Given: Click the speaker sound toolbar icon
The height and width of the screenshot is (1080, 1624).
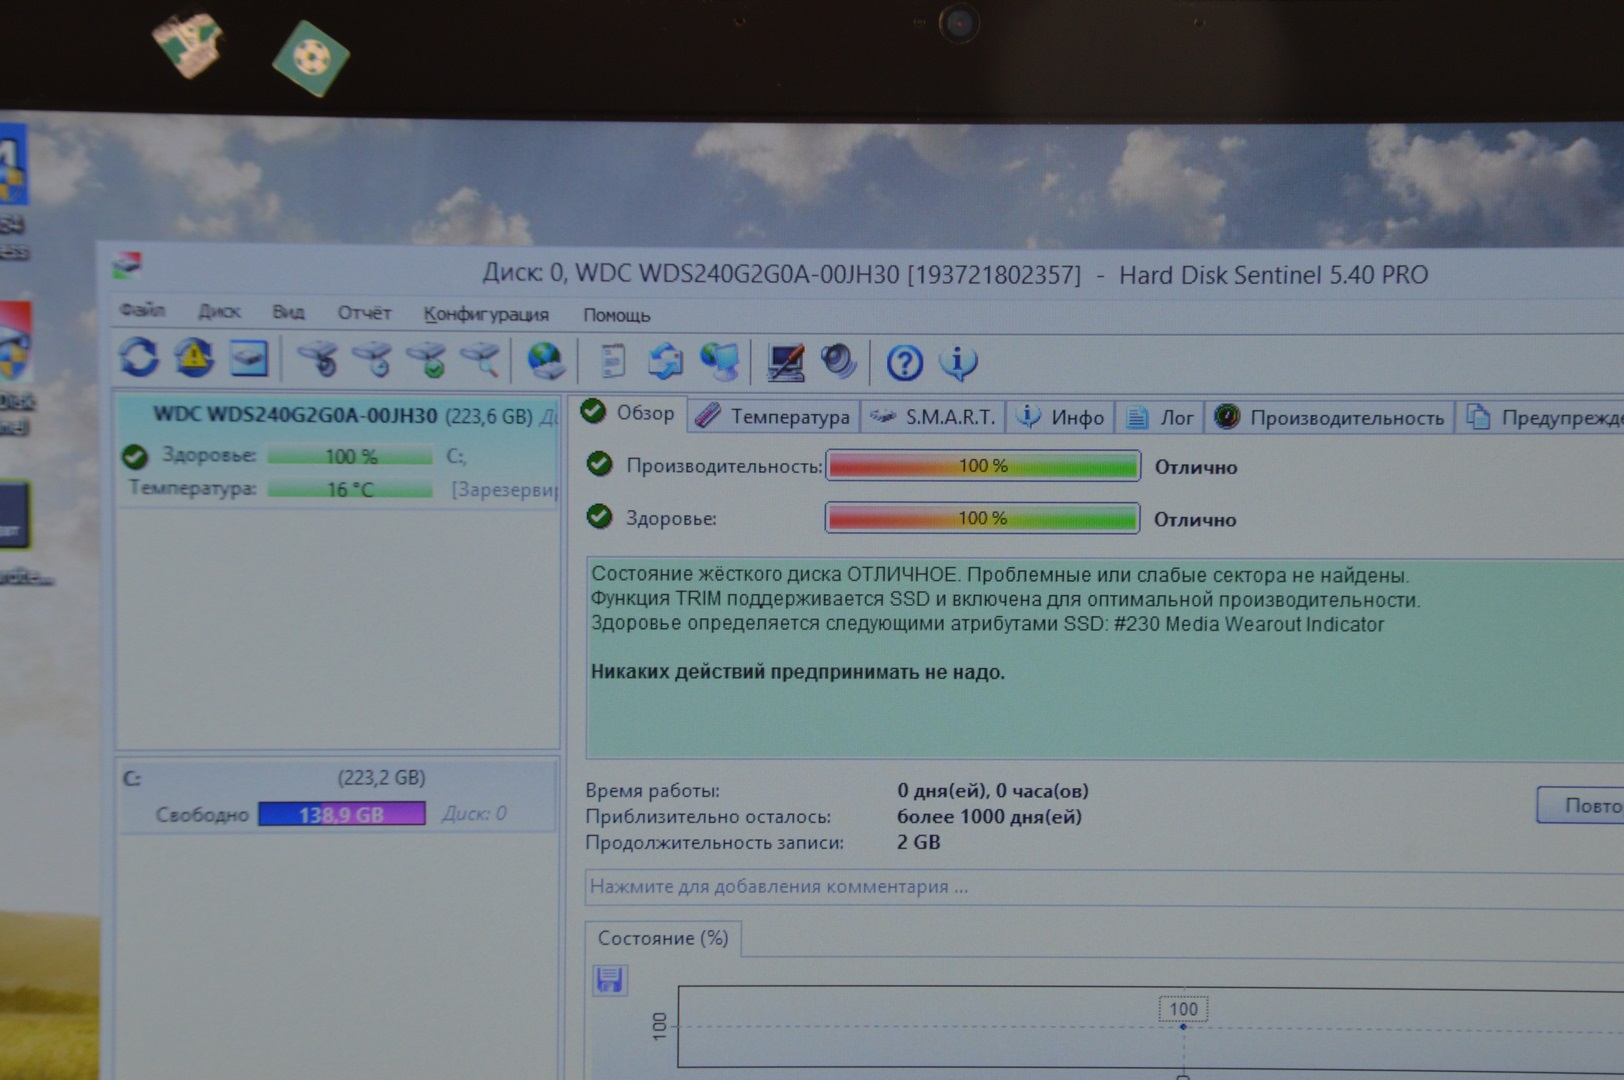Looking at the screenshot, I should (x=838, y=362).
